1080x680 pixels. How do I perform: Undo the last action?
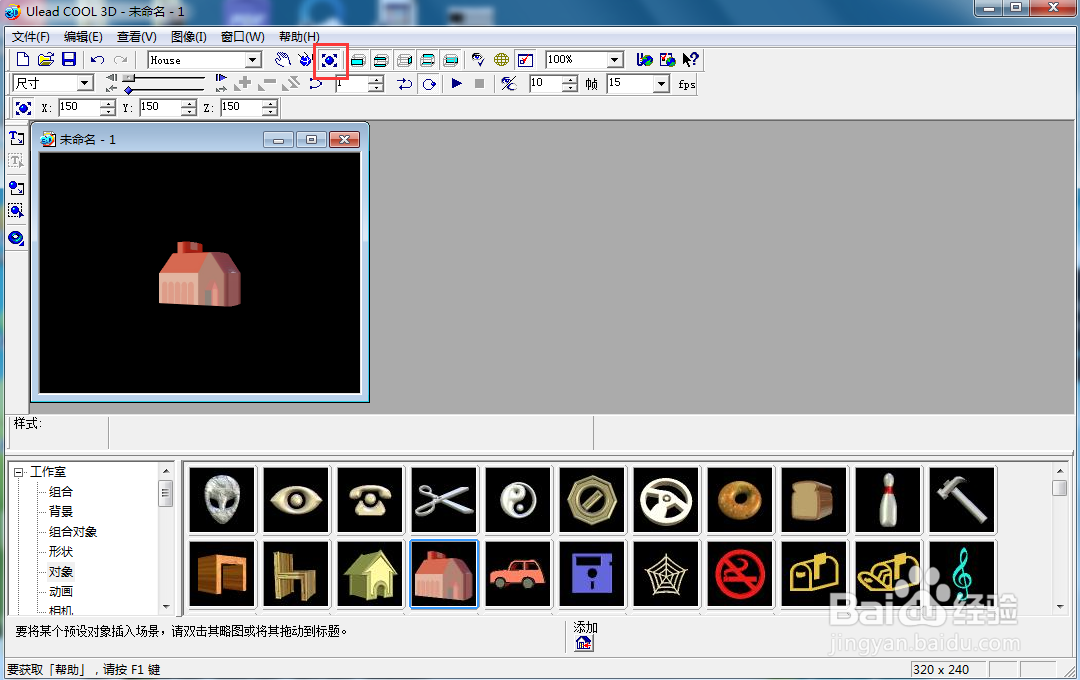(97, 60)
